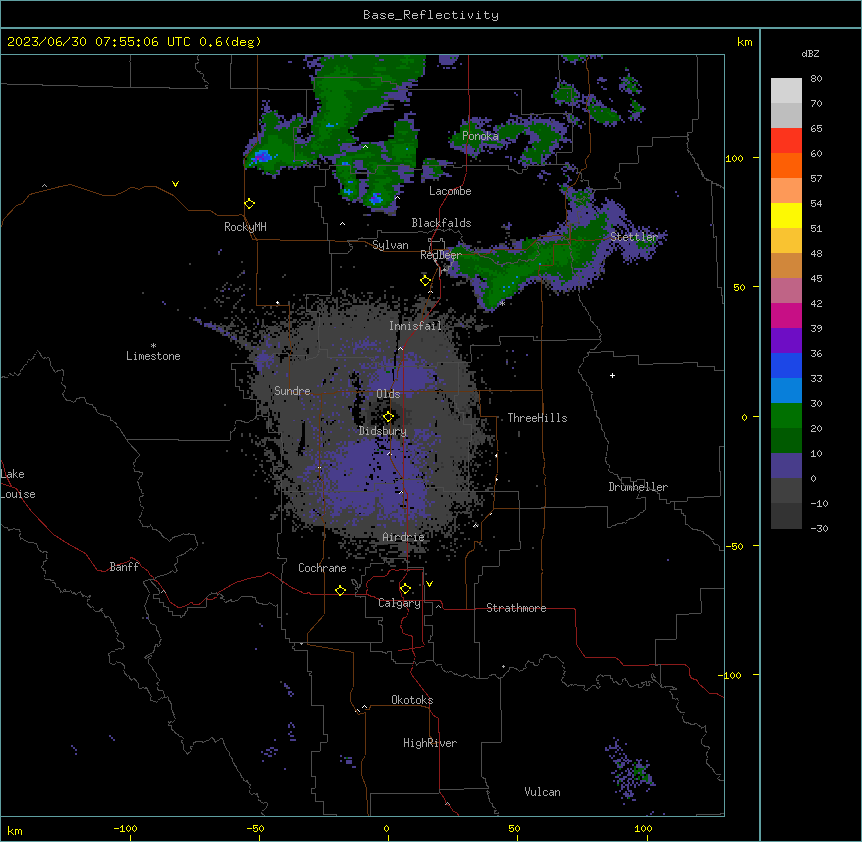
Task: Select the yellow diamond marker above Calgary label
Action: pyautogui.click(x=405, y=589)
